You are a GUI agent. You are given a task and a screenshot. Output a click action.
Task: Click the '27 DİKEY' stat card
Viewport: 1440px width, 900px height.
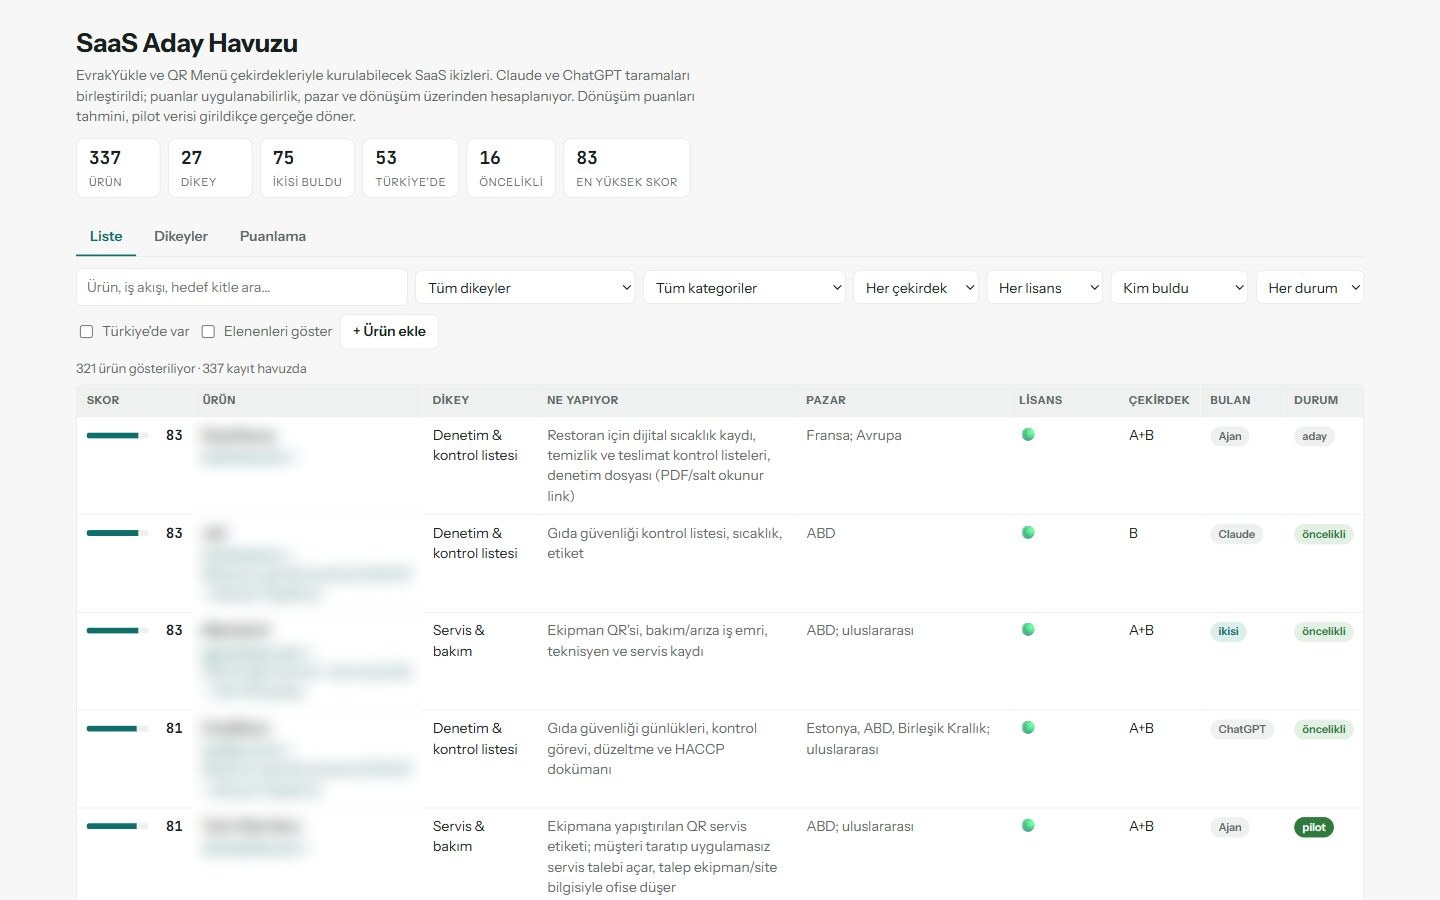210,168
